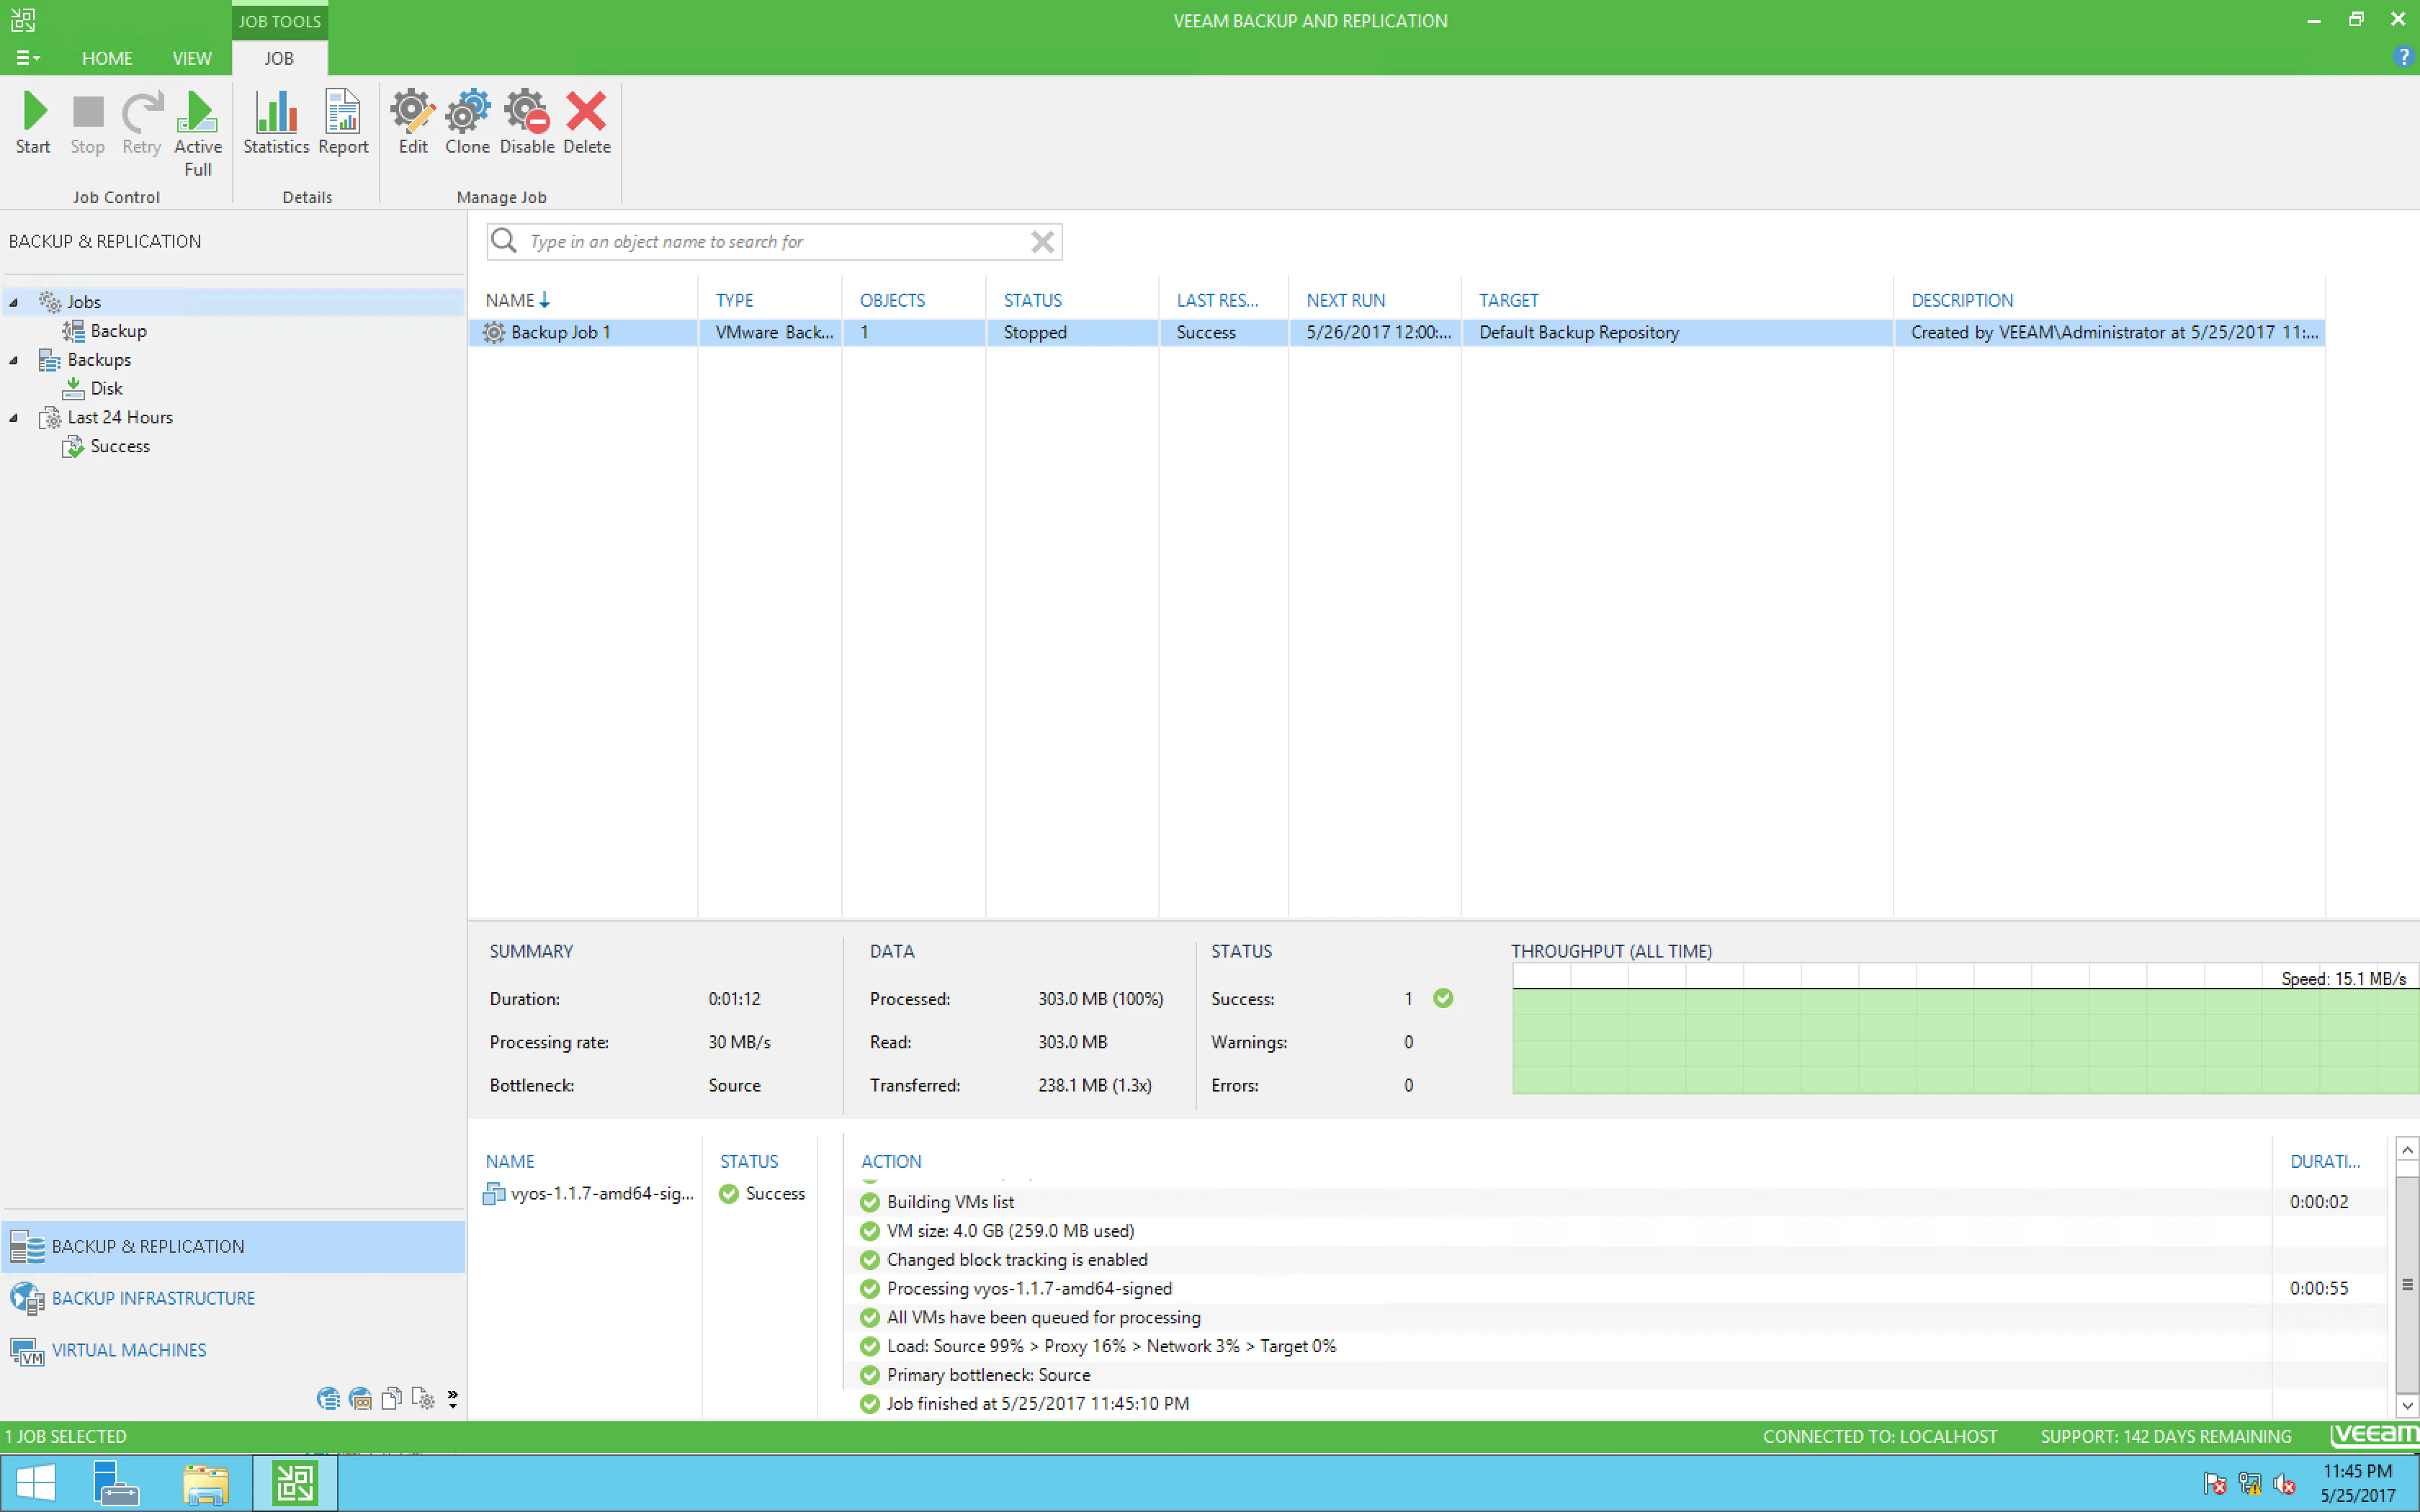Open the job Report
Viewport: 2420px width, 1512px height.
click(343, 122)
